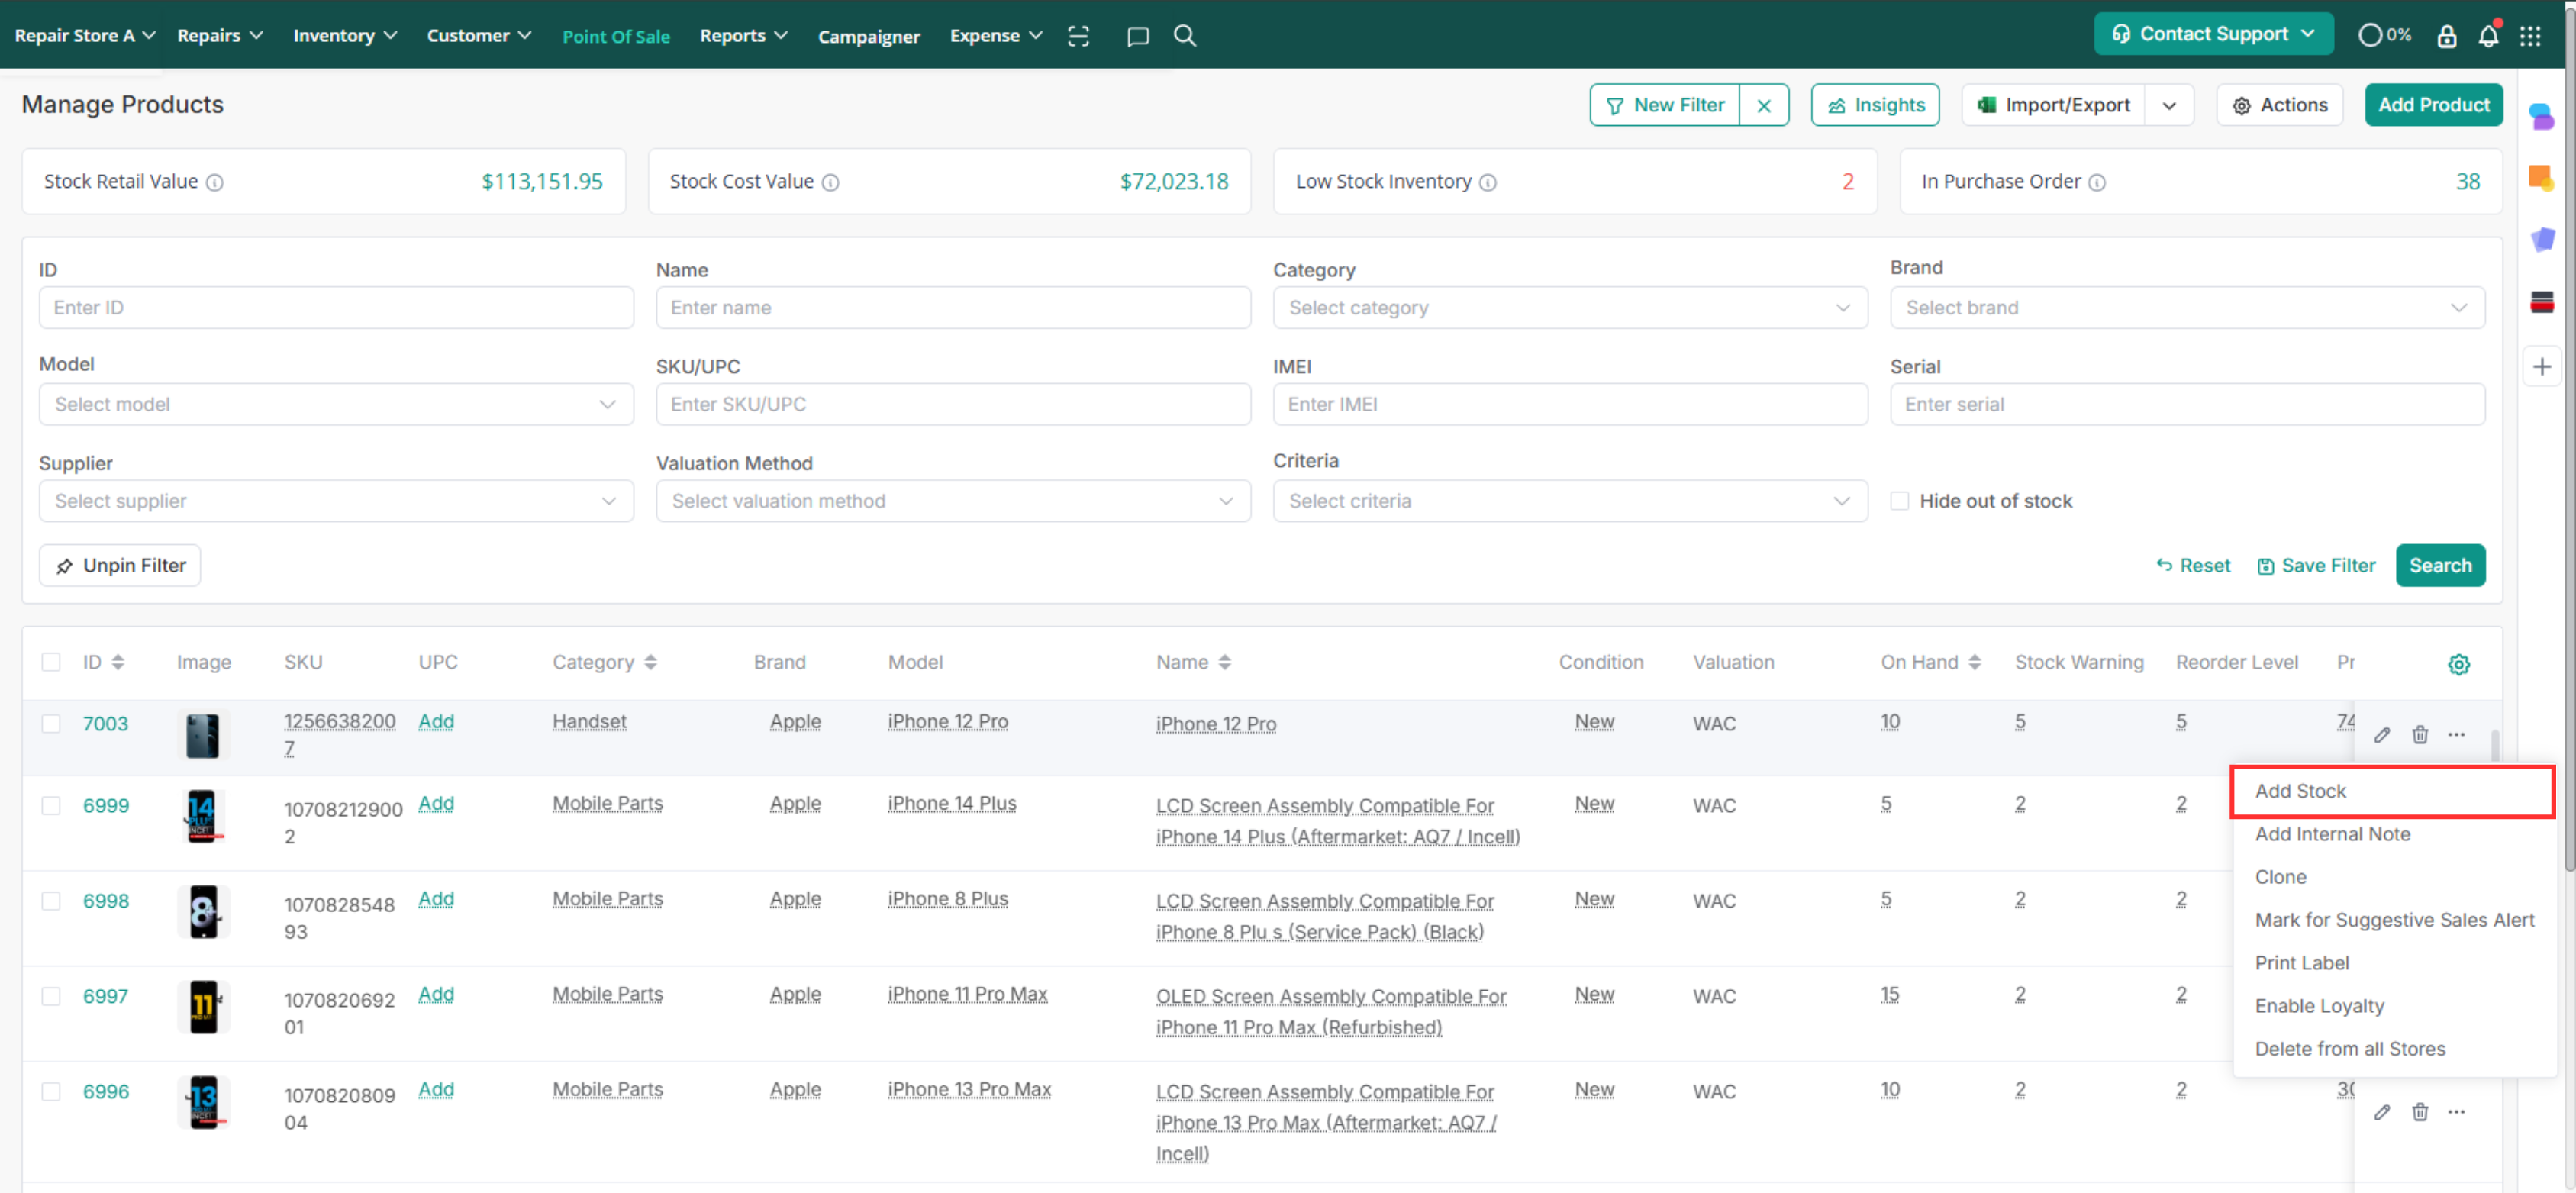Open Select category dropdown
Screen dimensions: 2576x1193
[1569, 308]
